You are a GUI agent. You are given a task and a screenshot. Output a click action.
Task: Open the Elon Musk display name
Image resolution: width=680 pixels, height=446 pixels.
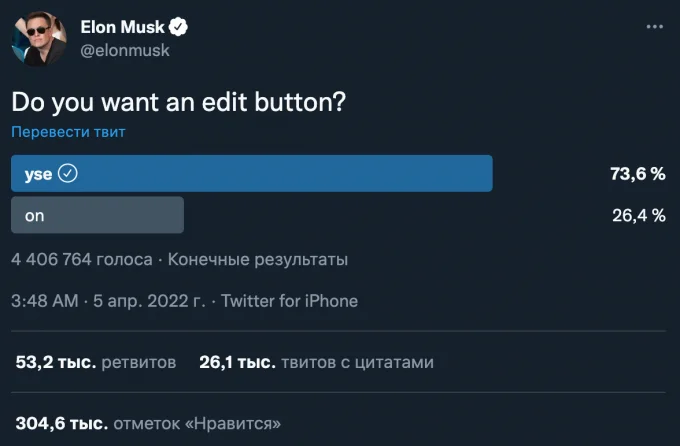(x=122, y=27)
